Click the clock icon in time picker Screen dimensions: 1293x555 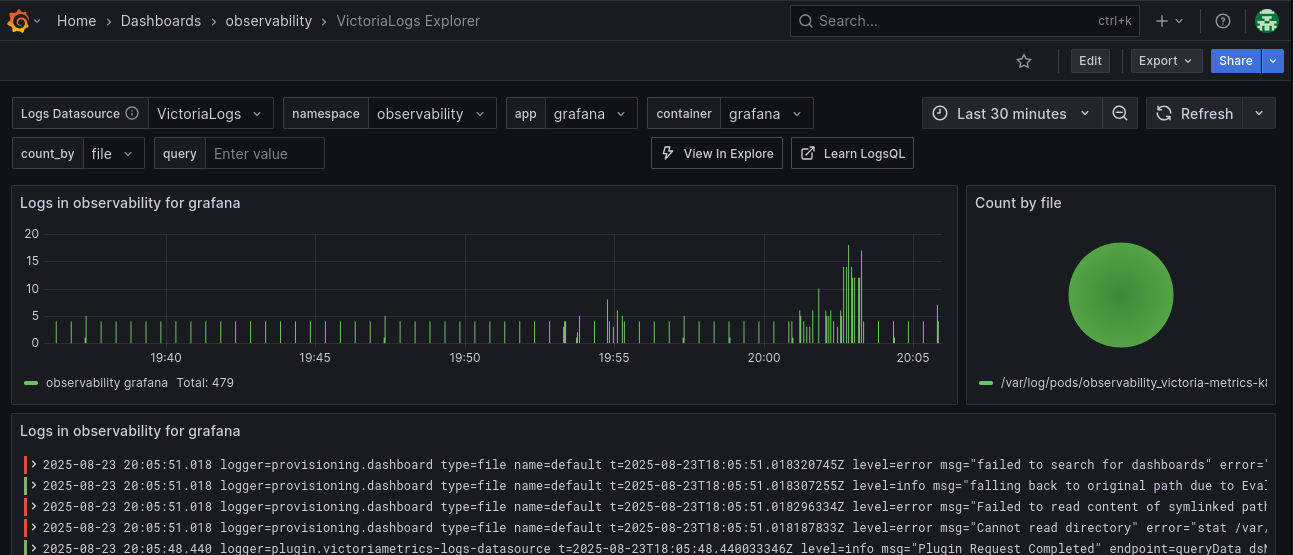tap(940, 114)
